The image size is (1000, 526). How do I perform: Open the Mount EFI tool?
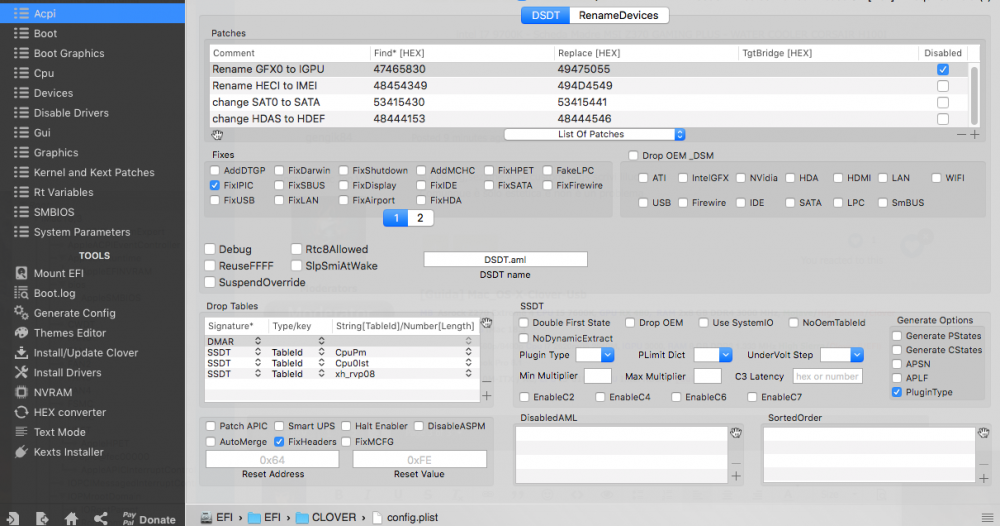(x=59, y=273)
